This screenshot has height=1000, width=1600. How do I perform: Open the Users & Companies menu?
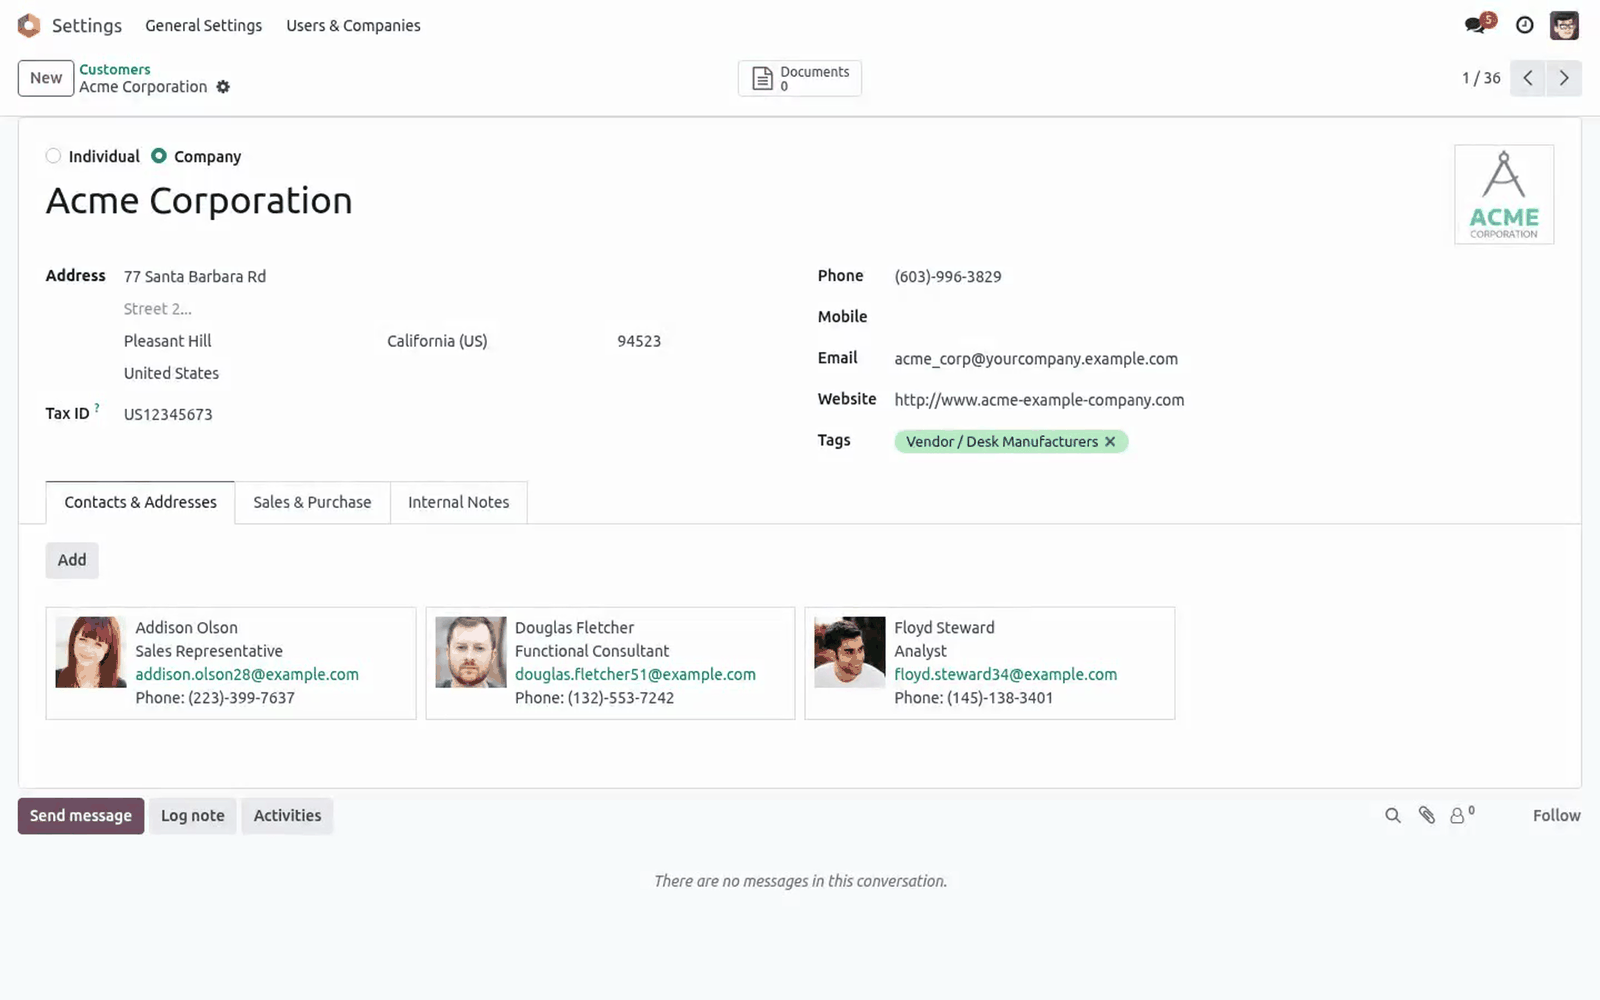[353, 26]
